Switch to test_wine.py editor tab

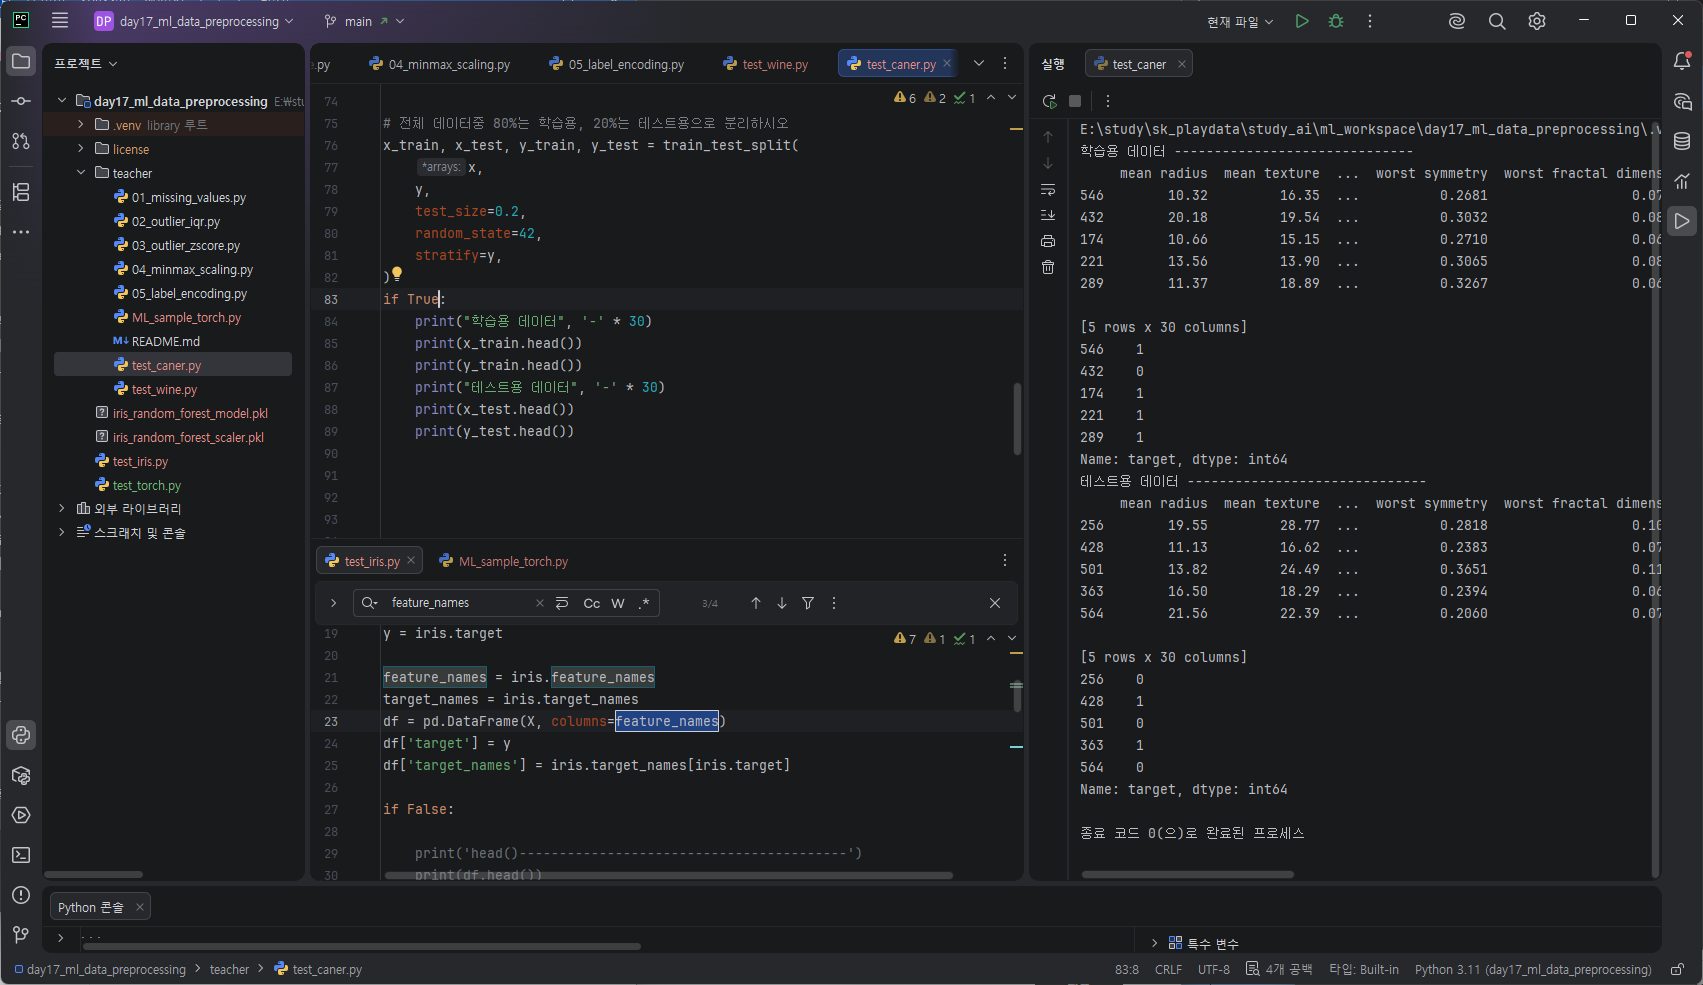click(765, 64)
